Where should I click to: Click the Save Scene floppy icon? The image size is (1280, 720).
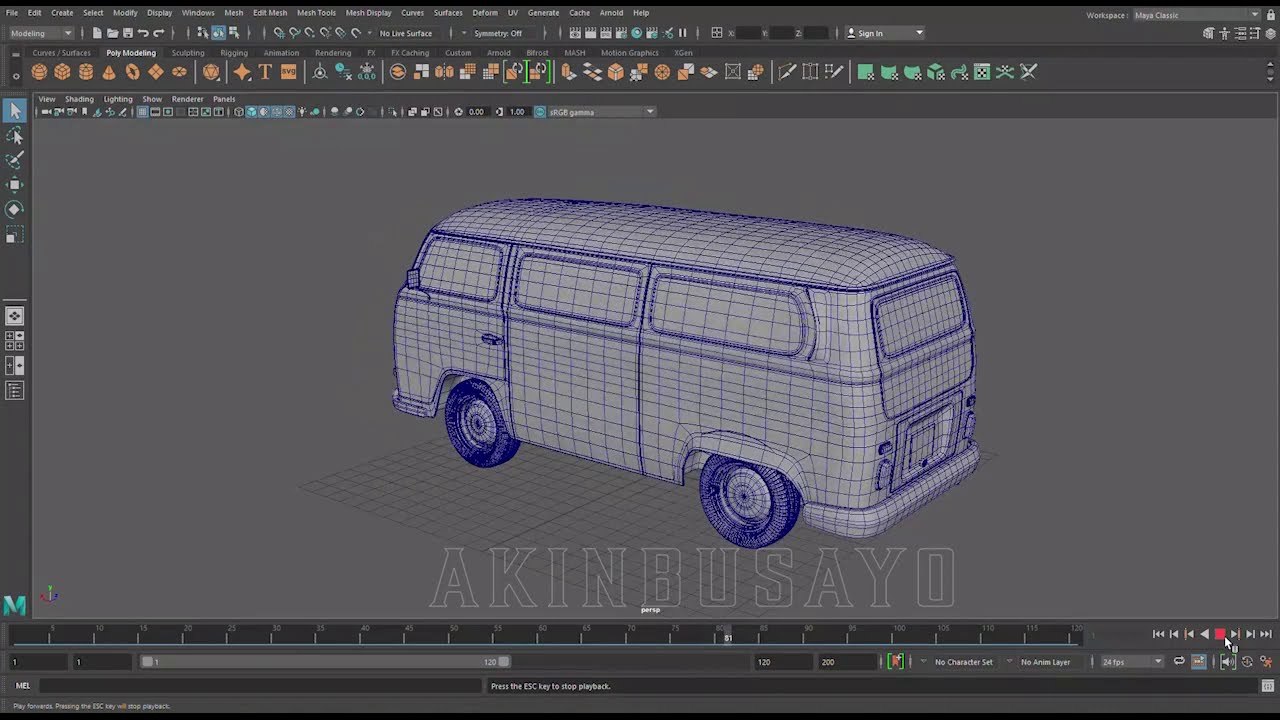pos(127,33)
